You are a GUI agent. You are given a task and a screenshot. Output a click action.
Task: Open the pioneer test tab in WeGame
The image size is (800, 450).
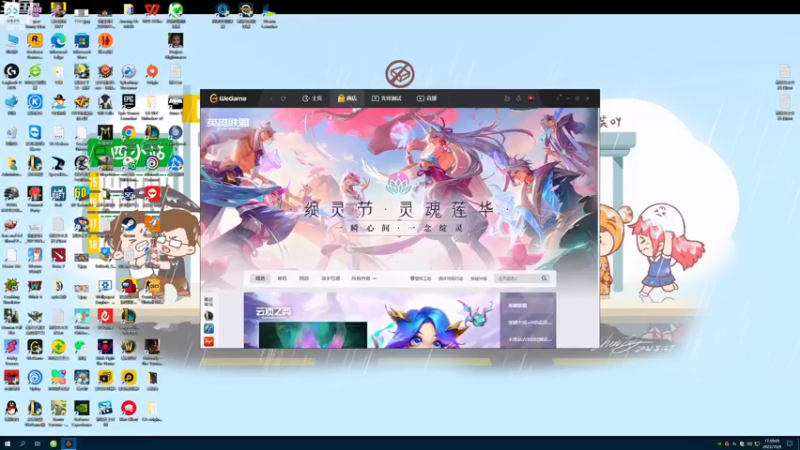point(386,98)
